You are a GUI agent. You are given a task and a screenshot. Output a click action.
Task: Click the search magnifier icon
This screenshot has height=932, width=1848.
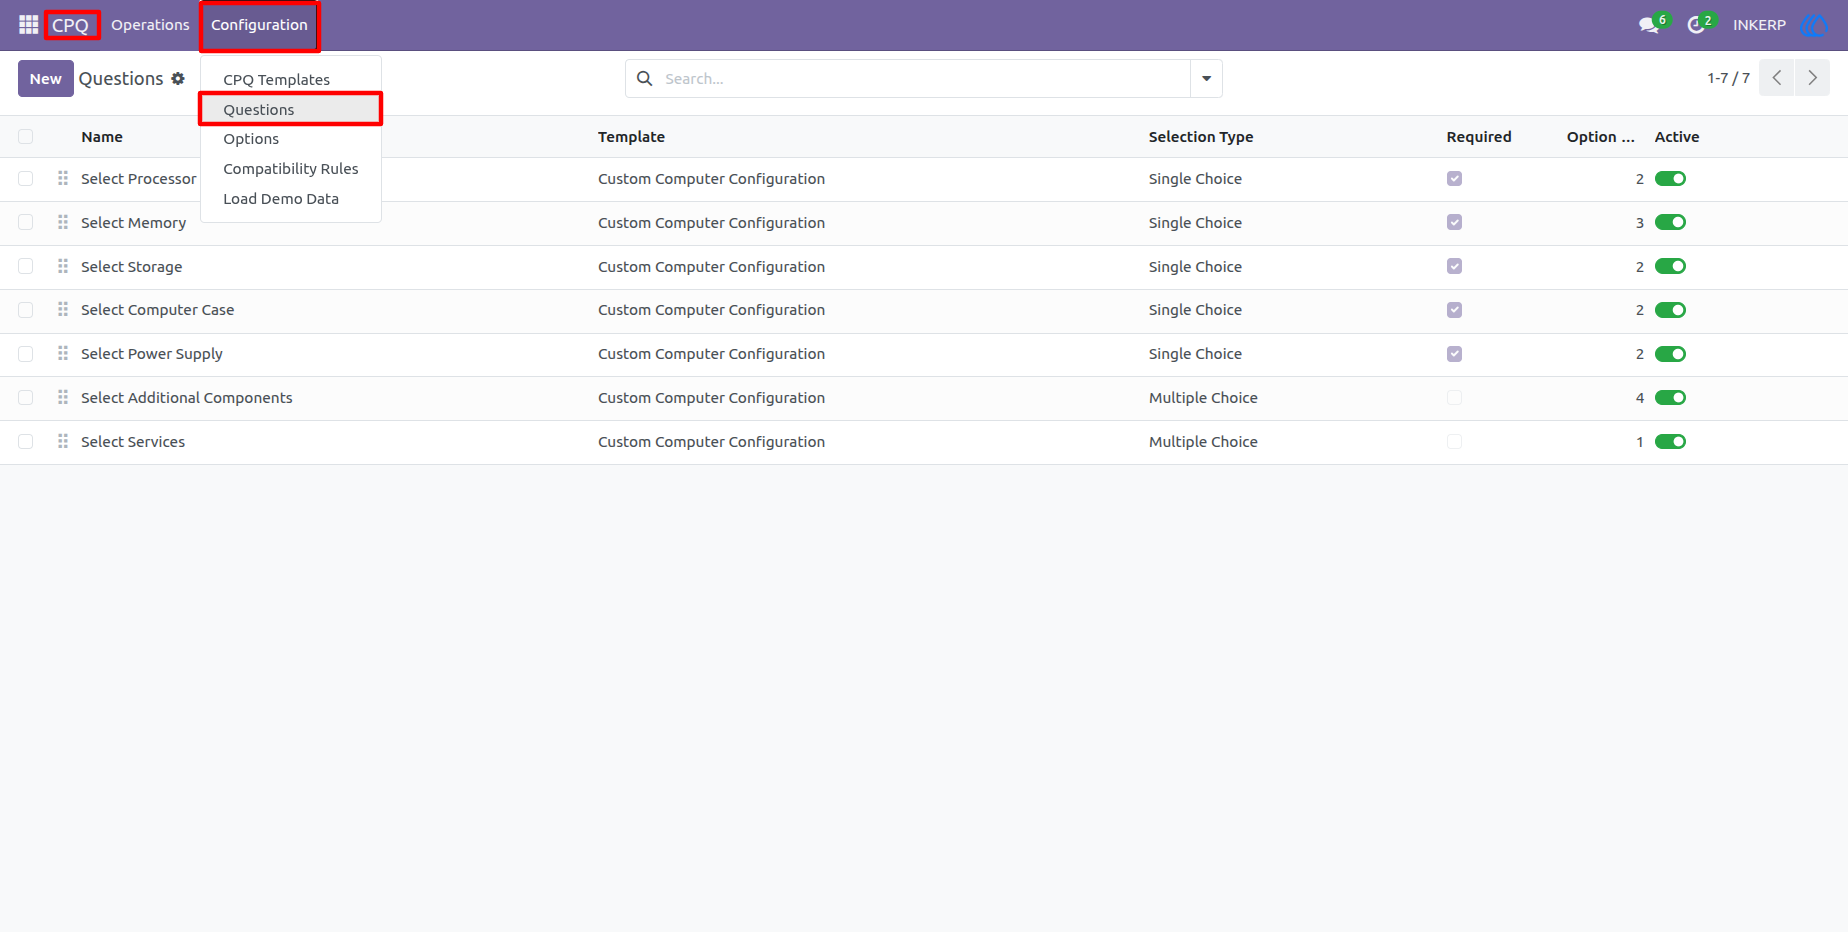645,78
